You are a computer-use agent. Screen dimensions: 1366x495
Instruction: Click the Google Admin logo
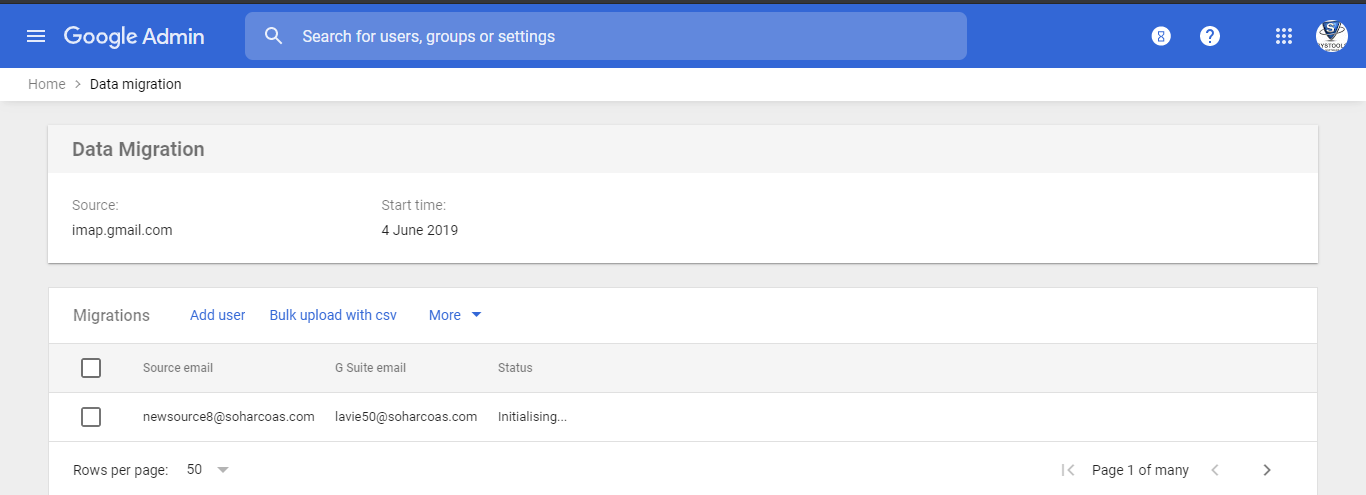coord(134,36)
